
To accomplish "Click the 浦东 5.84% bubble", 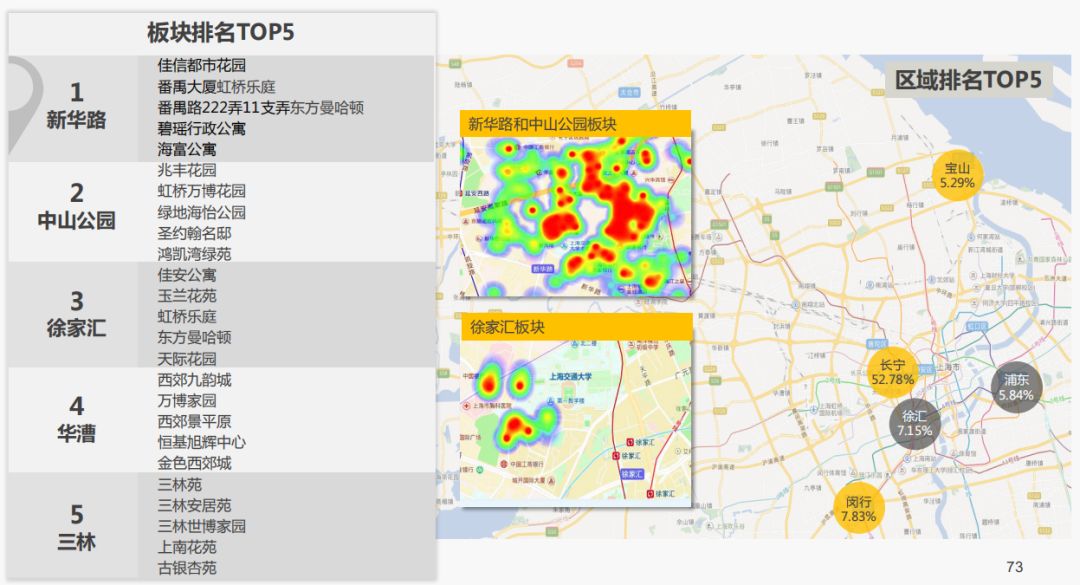I will point(1016,387).
